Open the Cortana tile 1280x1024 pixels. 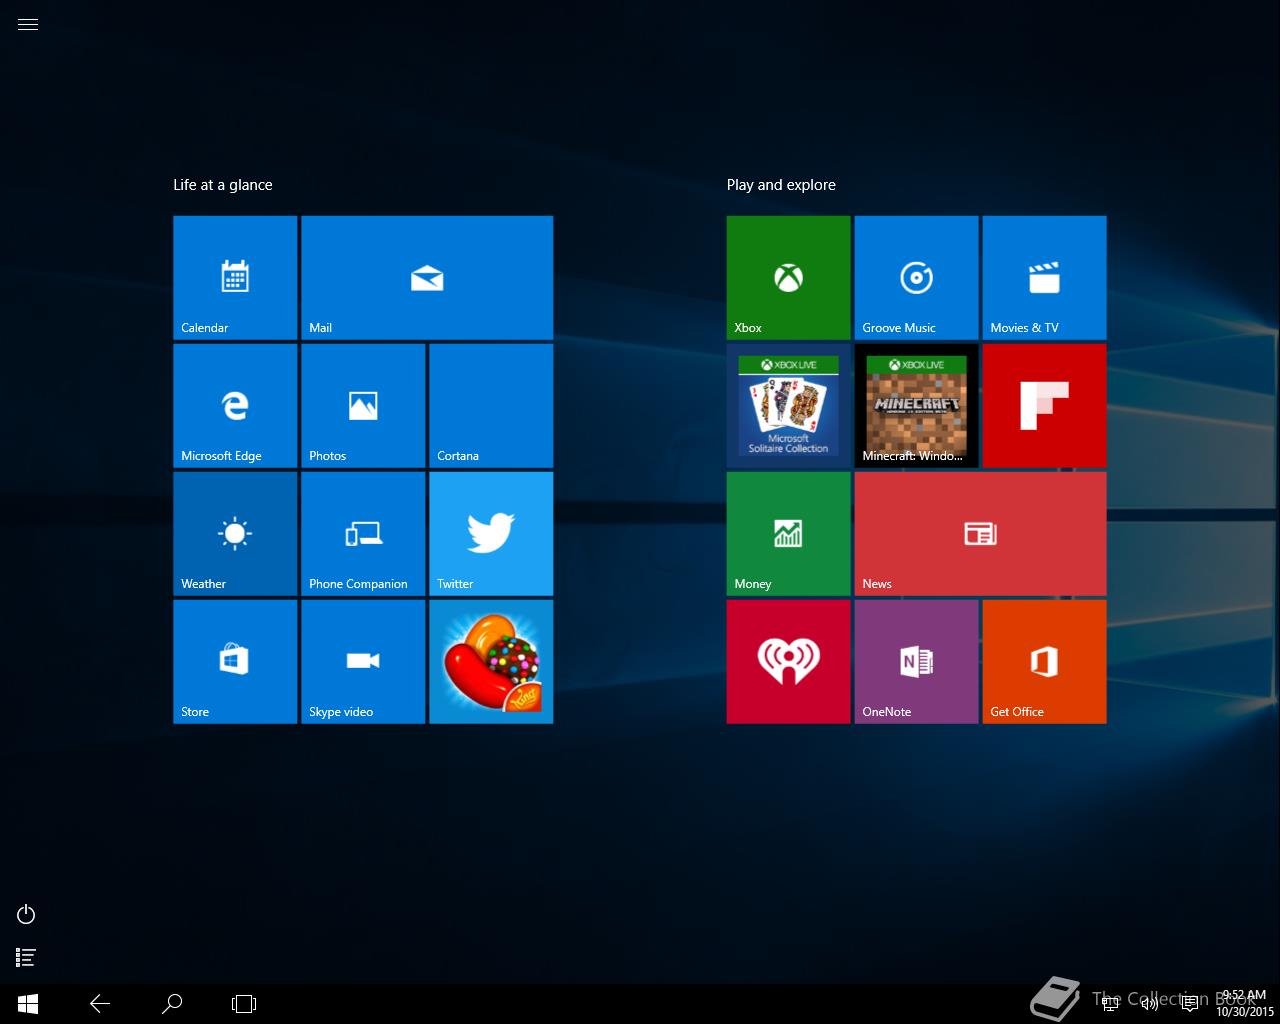[x=491, y=406]
